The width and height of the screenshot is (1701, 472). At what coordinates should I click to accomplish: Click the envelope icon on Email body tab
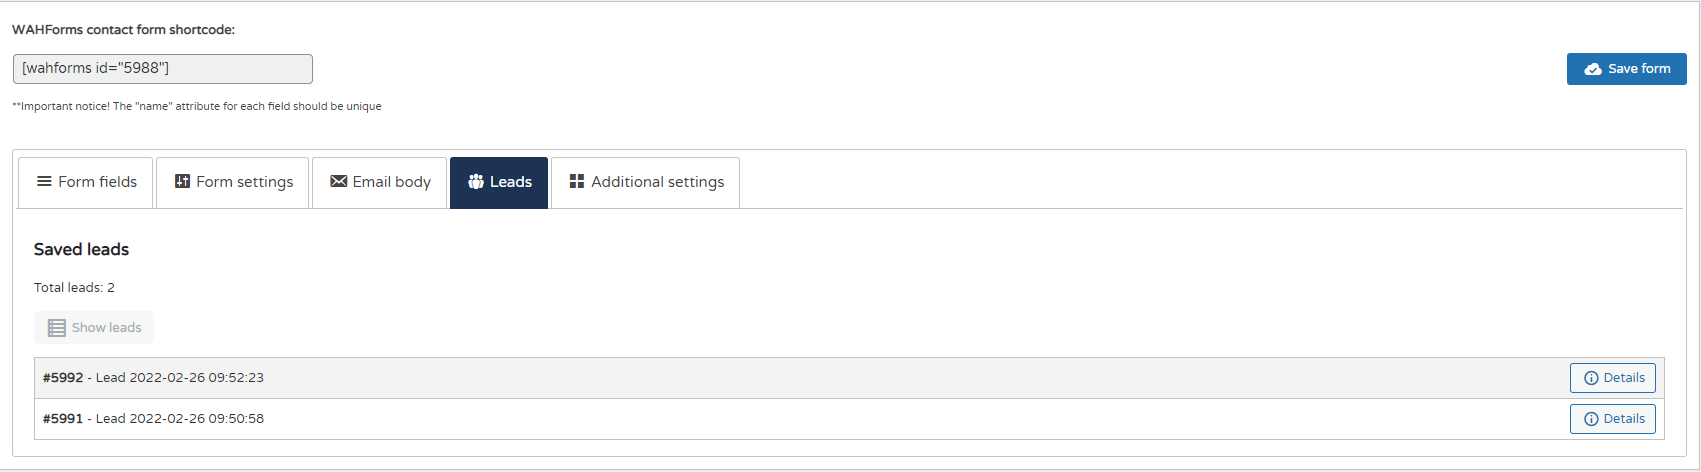[339, 181]
